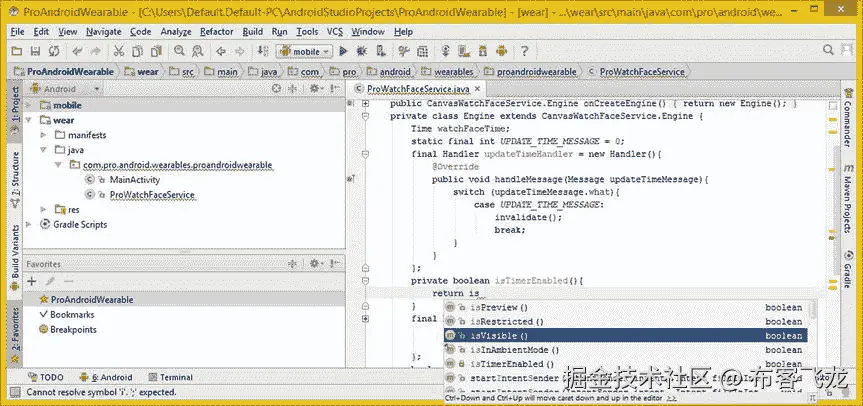Open the TODO tool window
The height and width of the screenshot is (406, 863).
(x=46, y=377)
